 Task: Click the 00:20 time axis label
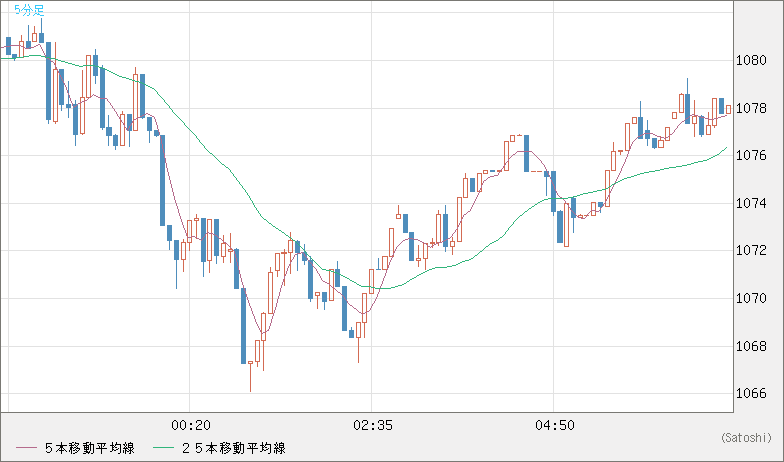191,426
